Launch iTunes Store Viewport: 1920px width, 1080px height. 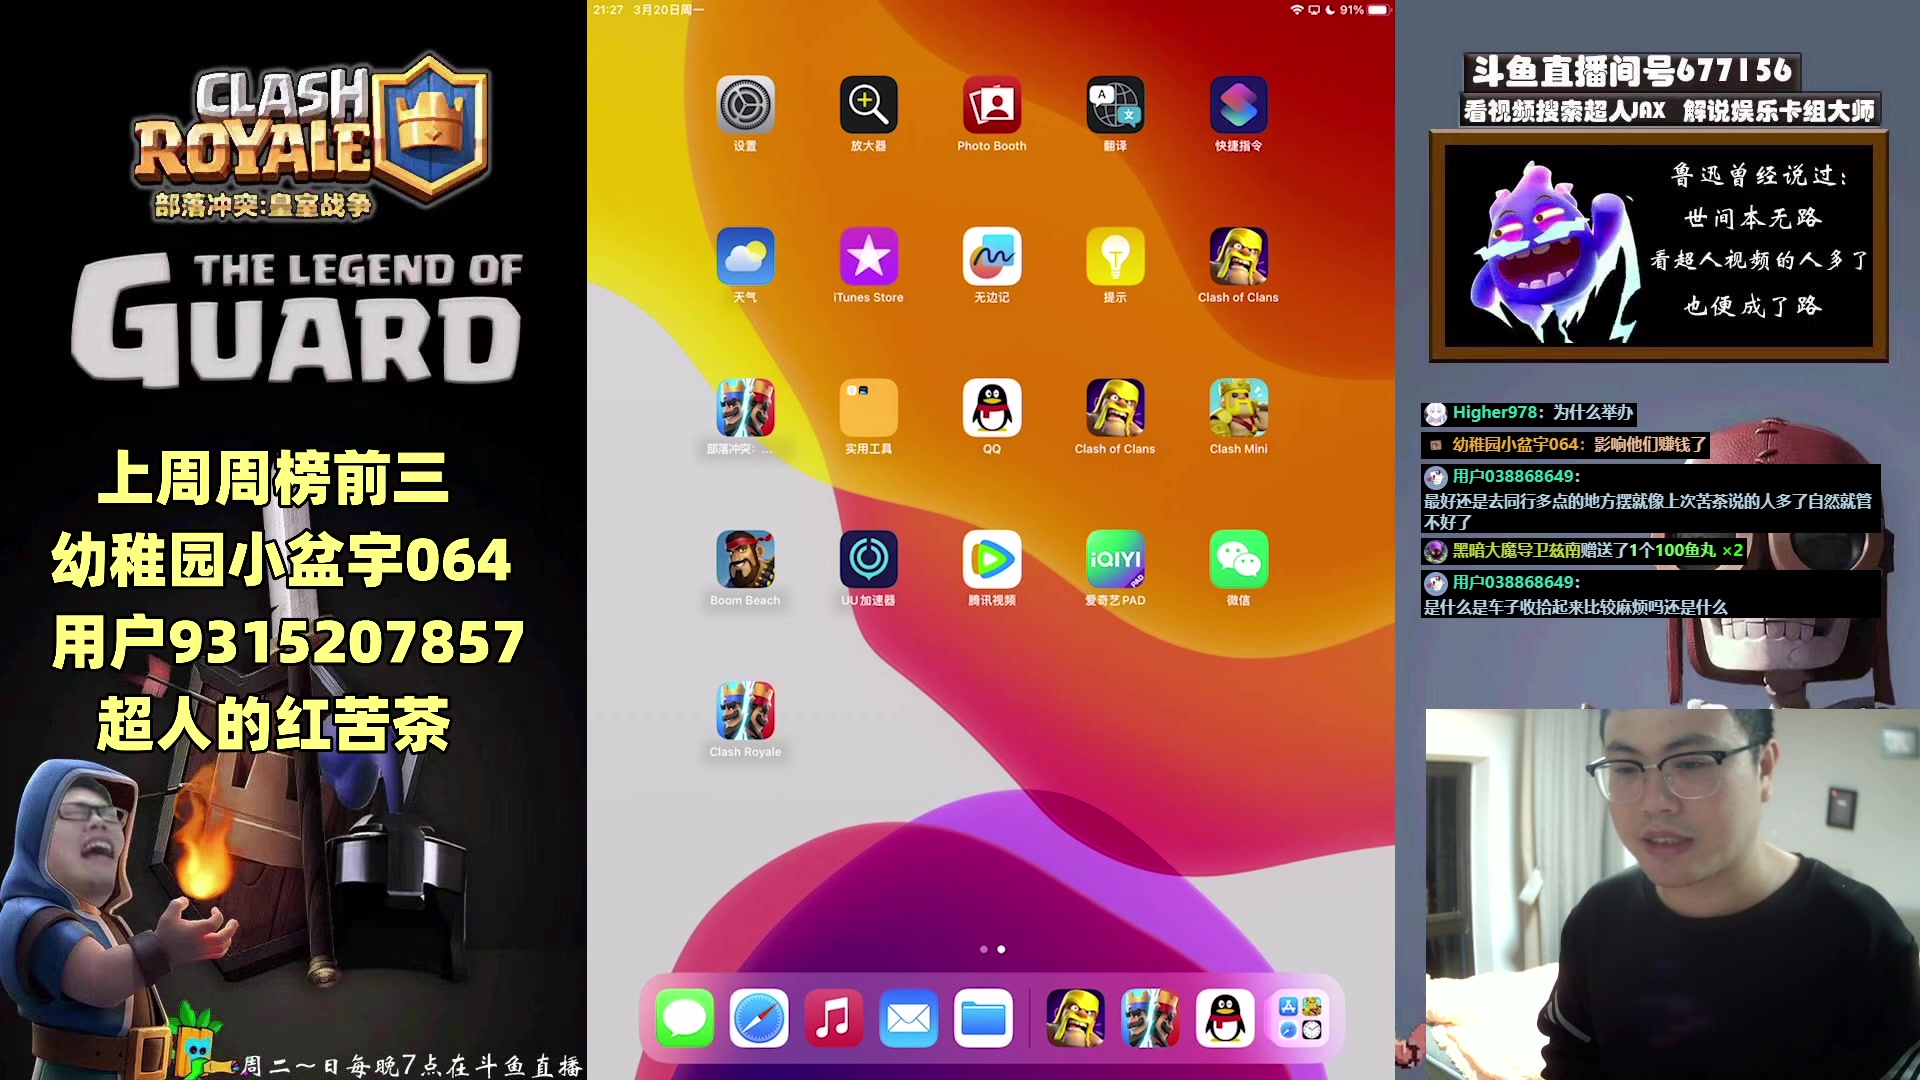868,256
